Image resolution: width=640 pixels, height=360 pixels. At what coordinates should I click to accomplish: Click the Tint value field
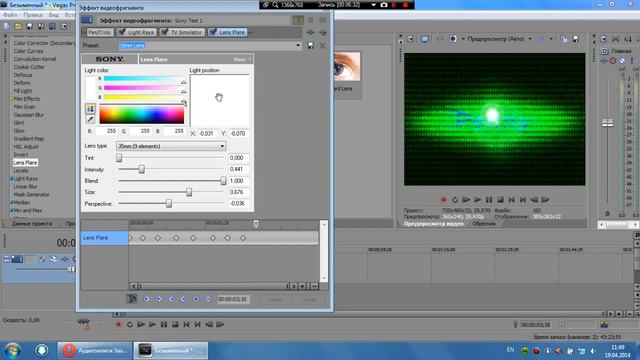tap(238, 158)
